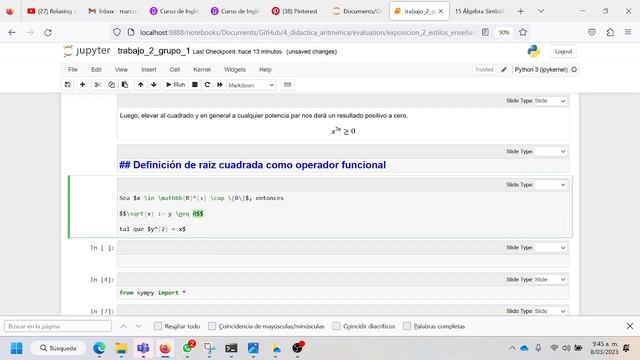The width and height of the screenshot is (640, 360).
Task: Click the 90% zoom level indicator
Action: click(504, 32)
